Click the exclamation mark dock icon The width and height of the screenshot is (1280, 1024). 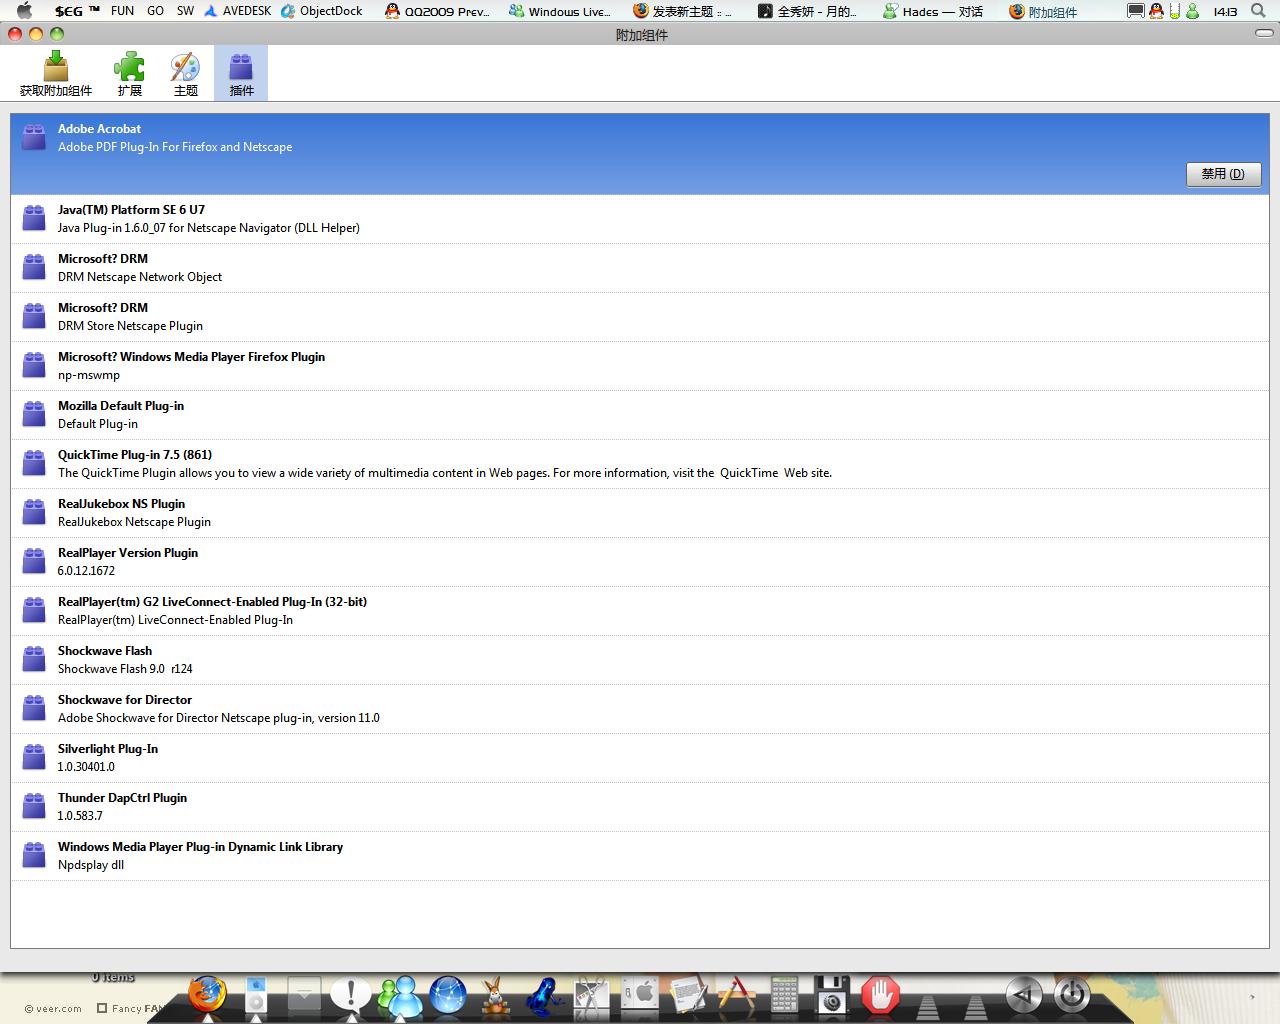[350, 995]
